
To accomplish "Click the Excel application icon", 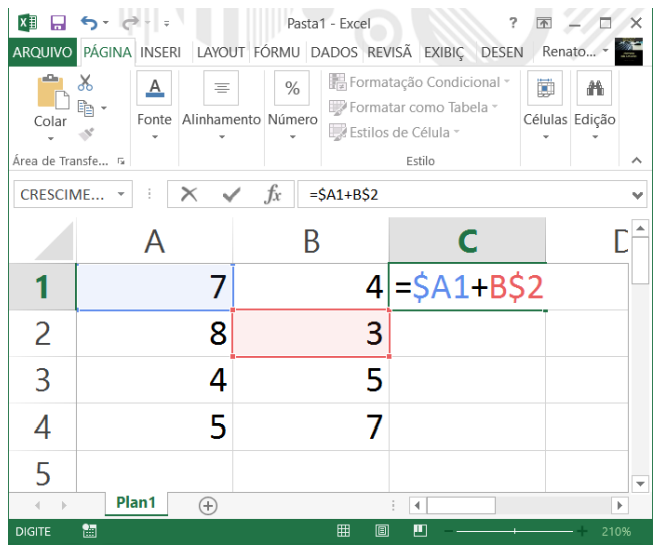I will click(28, 22).
